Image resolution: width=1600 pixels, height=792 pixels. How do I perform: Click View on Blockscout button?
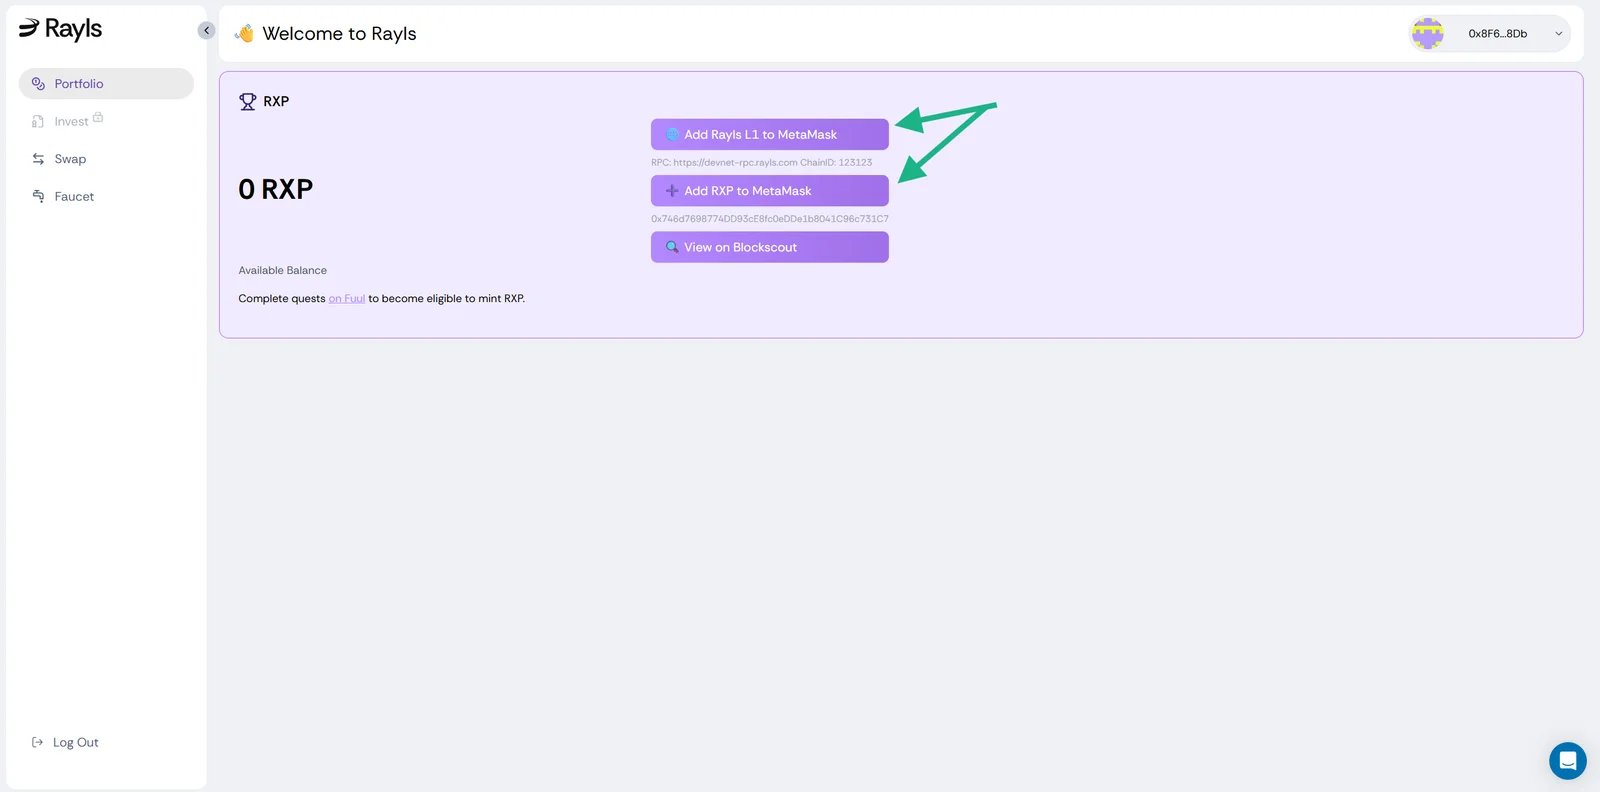tap(770, 247)
